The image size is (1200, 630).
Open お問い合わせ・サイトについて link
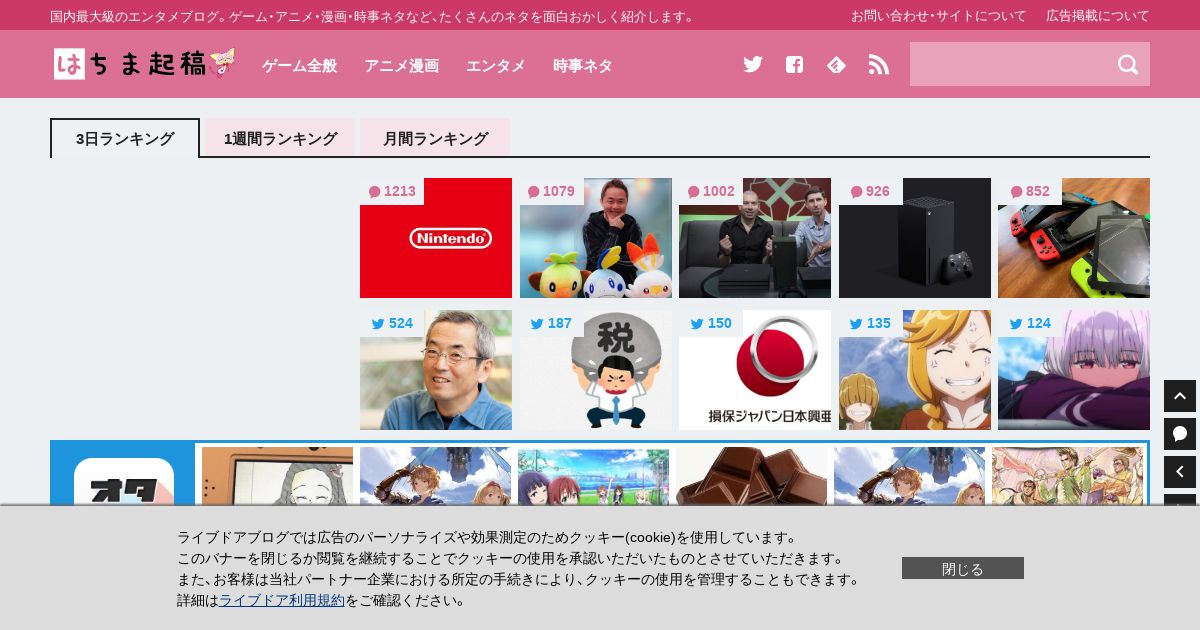coord(938,16)
